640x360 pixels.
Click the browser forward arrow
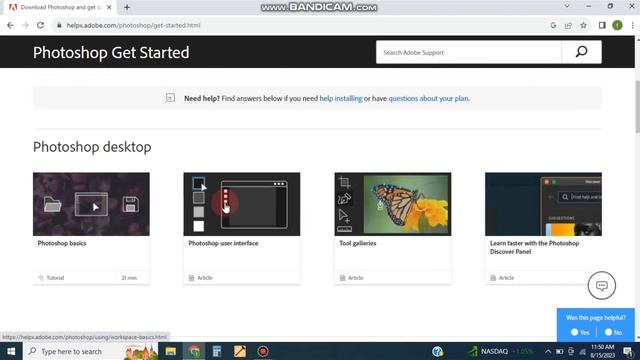(25, 25)
